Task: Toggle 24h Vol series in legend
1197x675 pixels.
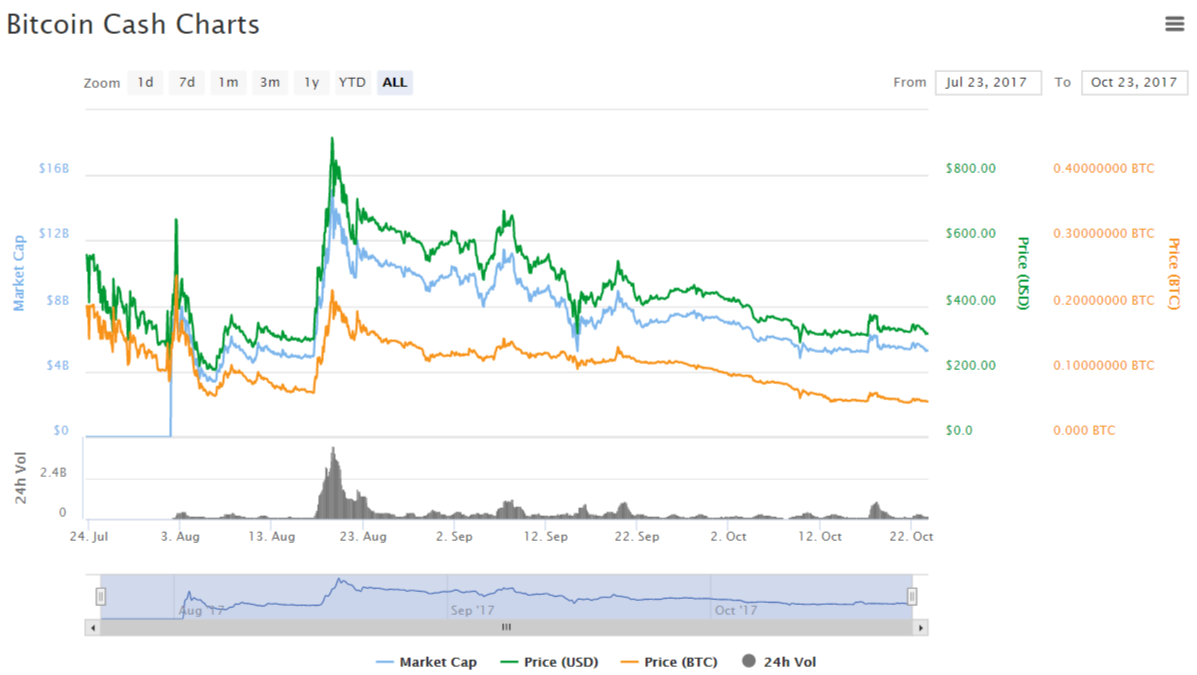Action: 779,662
